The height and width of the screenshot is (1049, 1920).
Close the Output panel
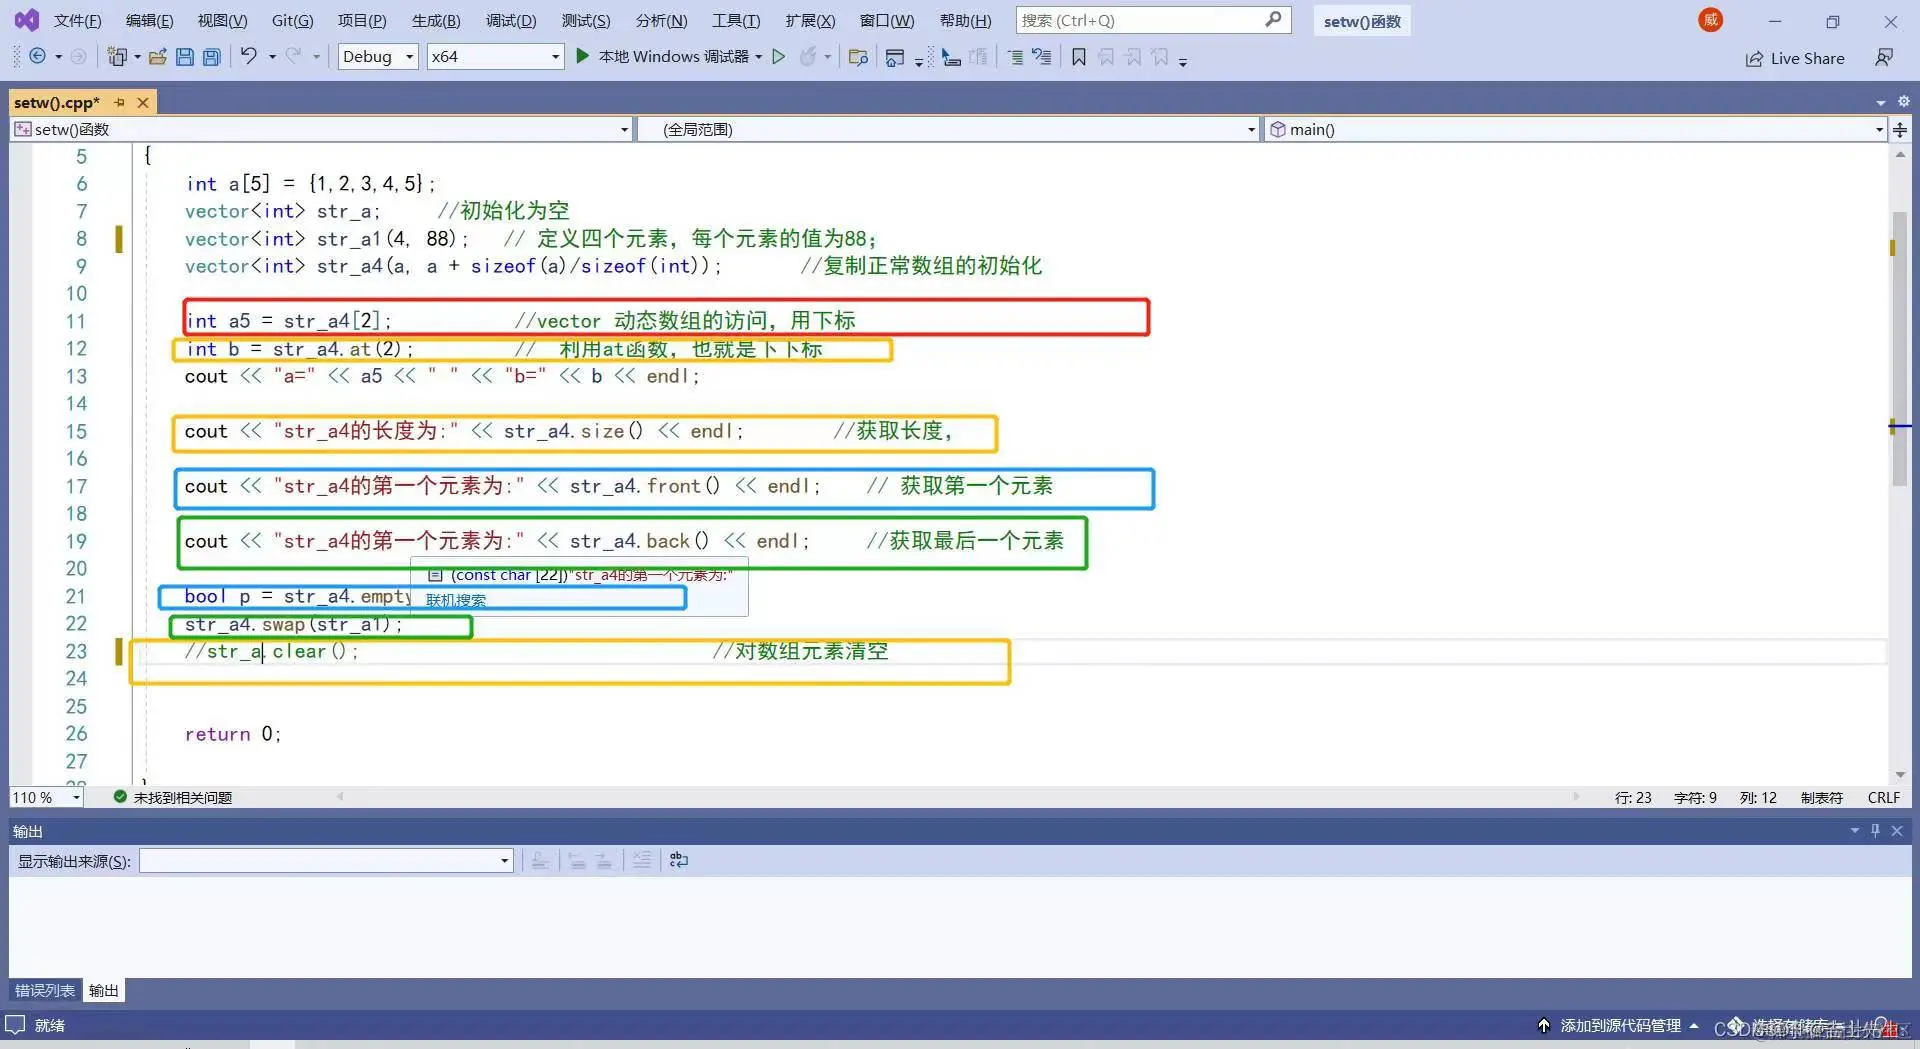click(1897, 831)
